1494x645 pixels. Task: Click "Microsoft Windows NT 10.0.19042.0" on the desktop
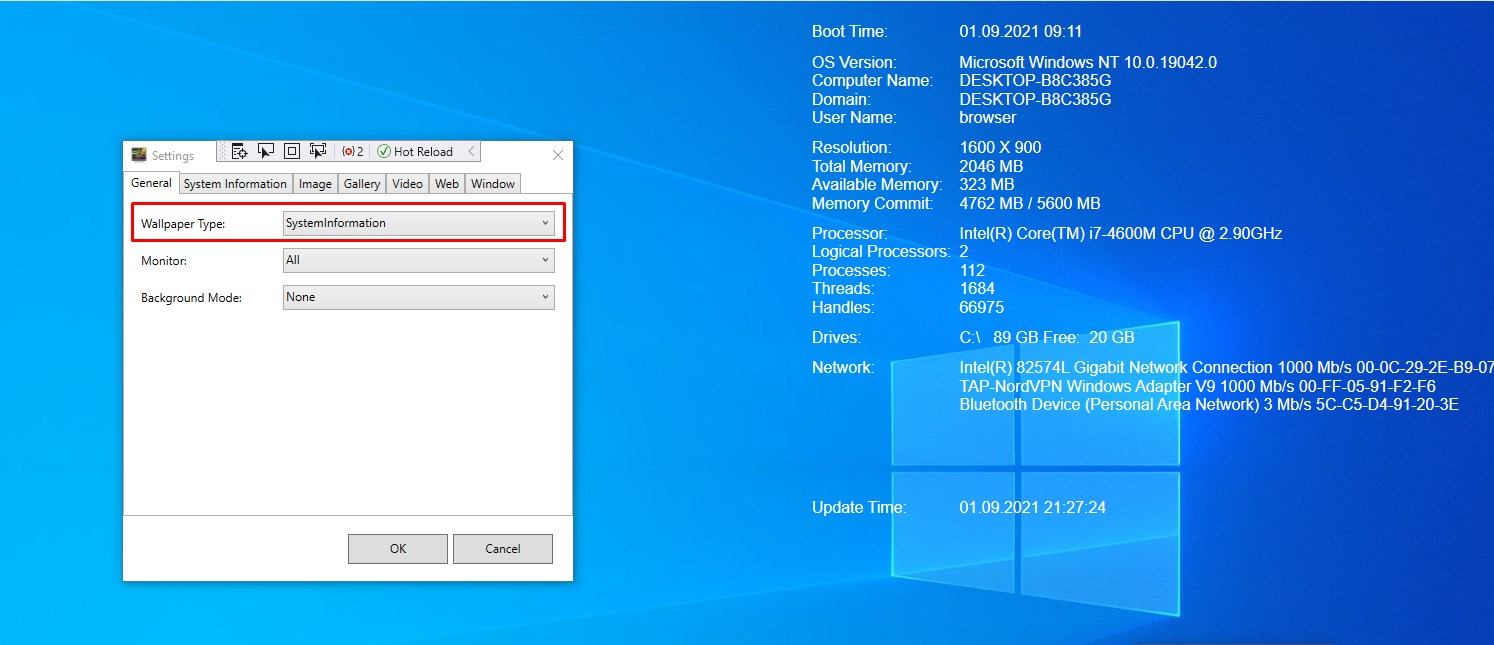[1088, 62]
